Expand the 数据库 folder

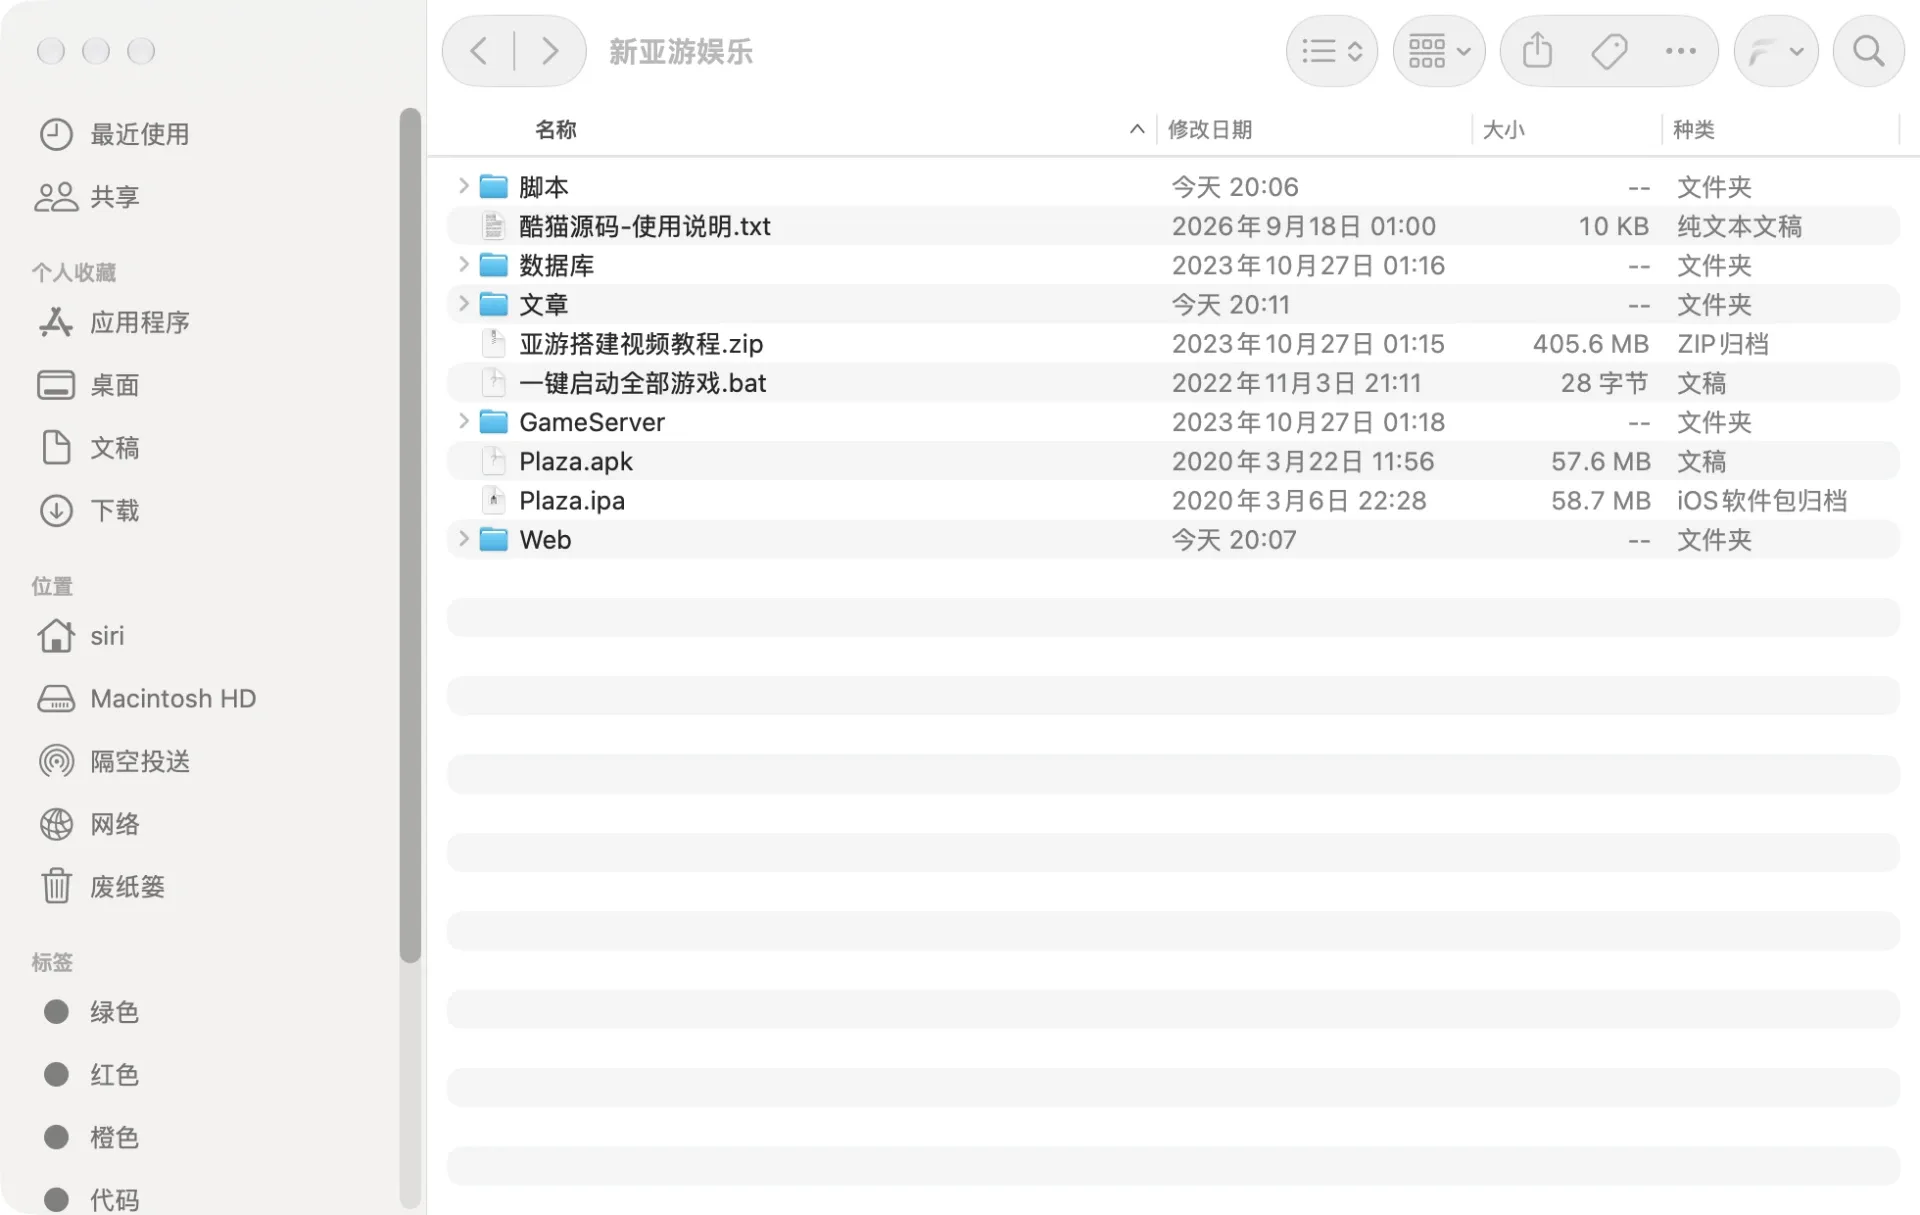[463, 264]
